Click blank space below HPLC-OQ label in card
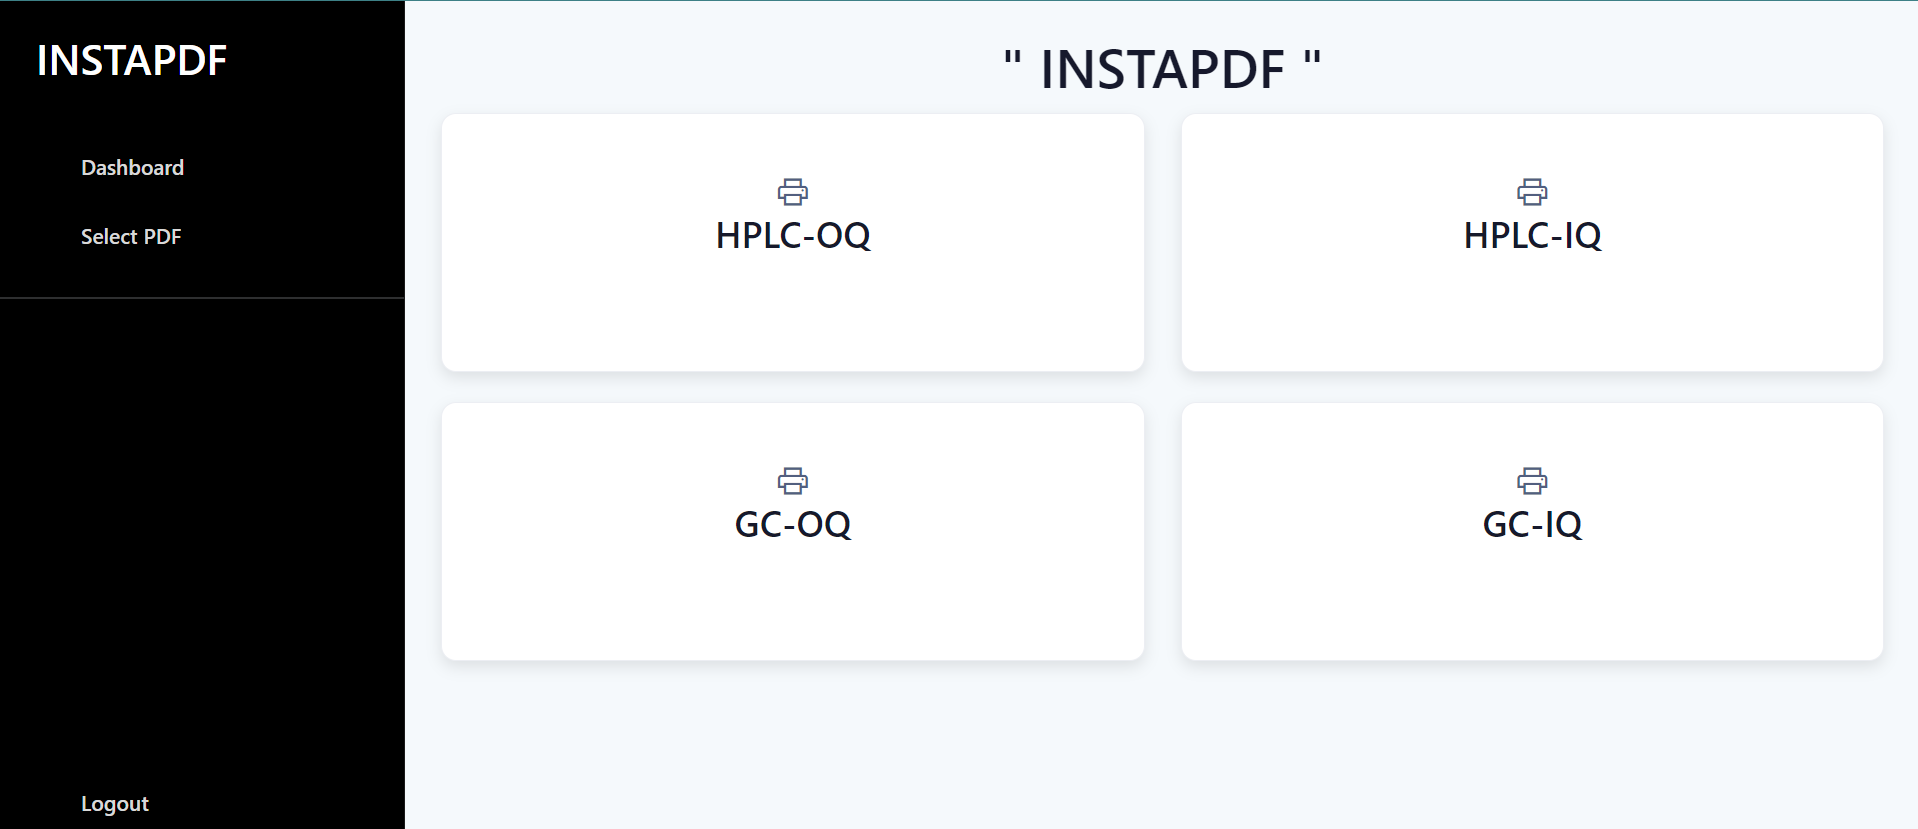The height and width of the screenshot is (829, 1918). tap(793, 315)
